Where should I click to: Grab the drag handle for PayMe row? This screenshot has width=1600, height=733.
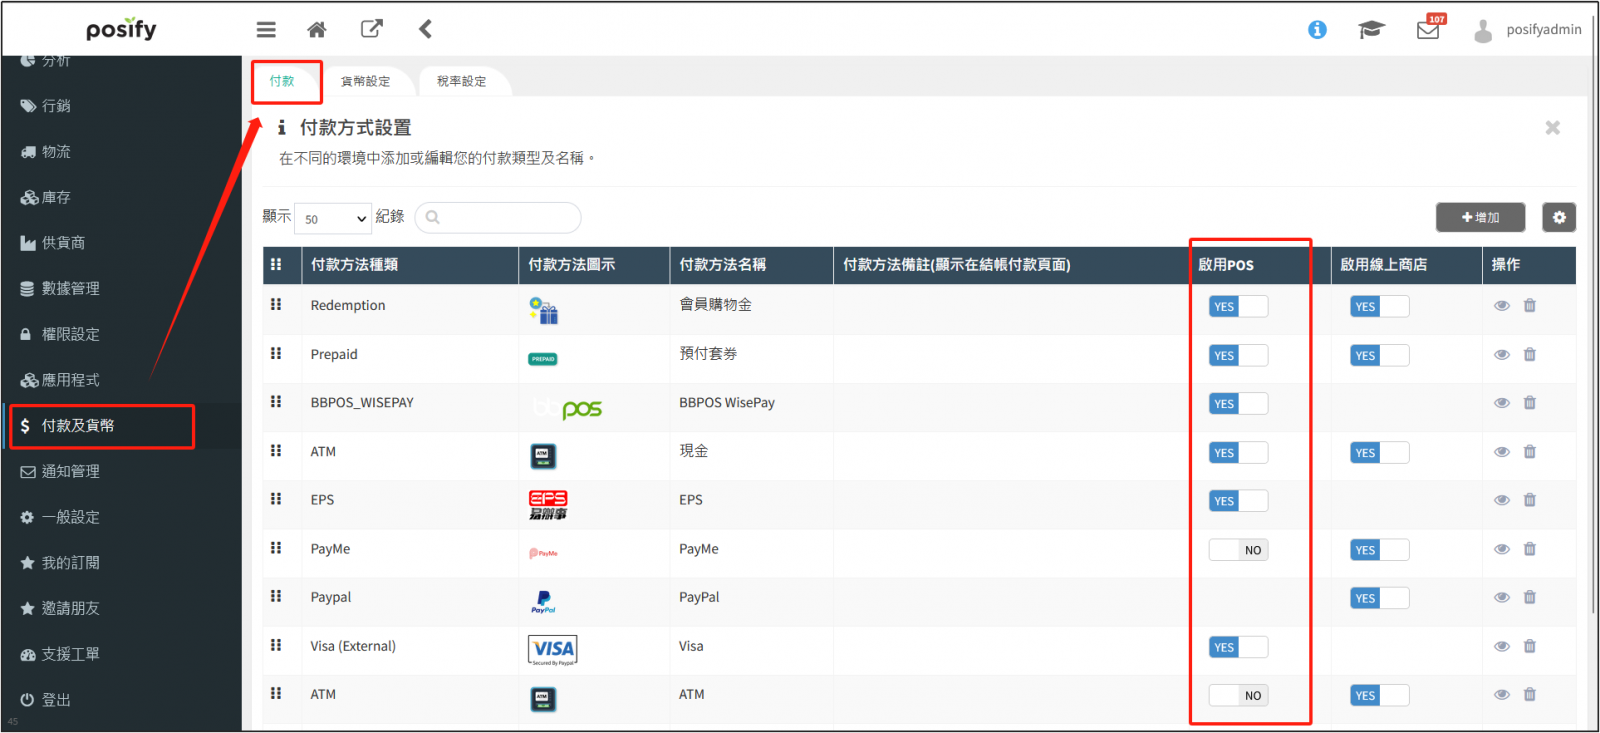coord(276,548)
